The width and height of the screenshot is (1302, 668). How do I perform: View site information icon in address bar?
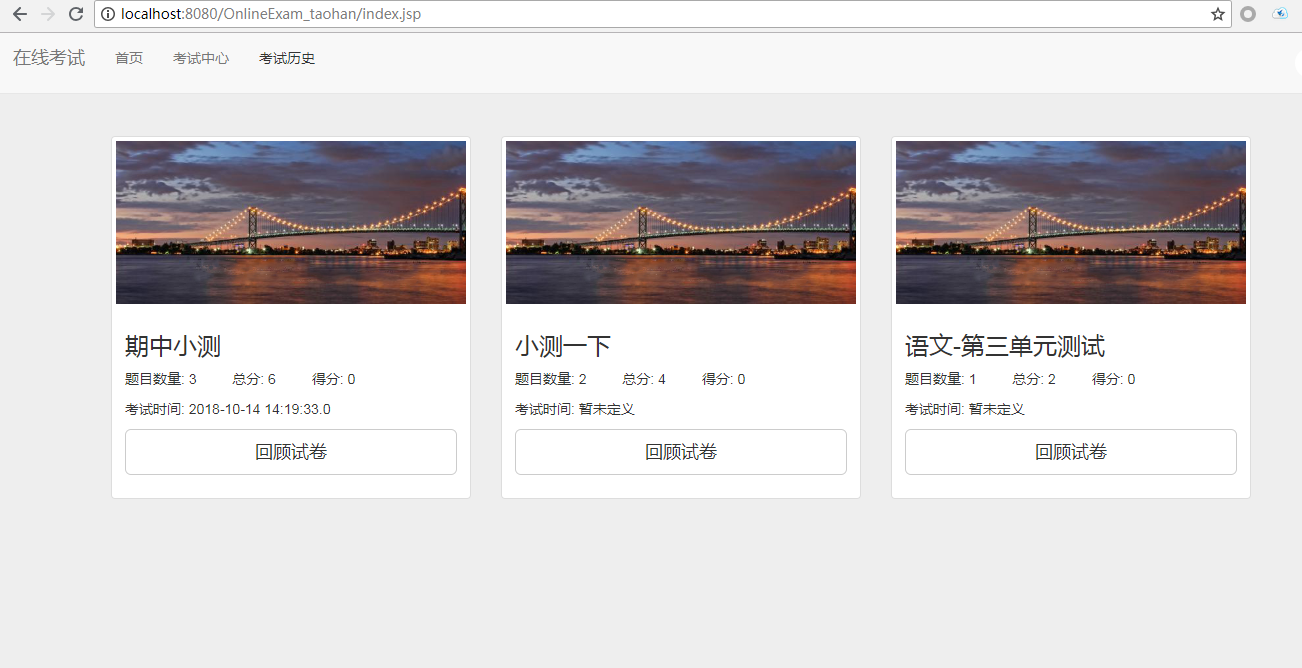tap(108, 14)
